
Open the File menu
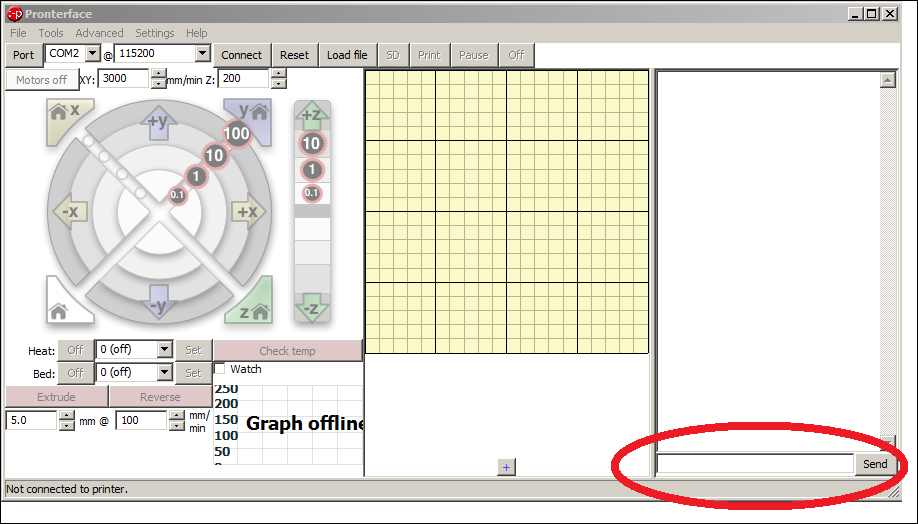pyautogui.click(x=18, y=33)
